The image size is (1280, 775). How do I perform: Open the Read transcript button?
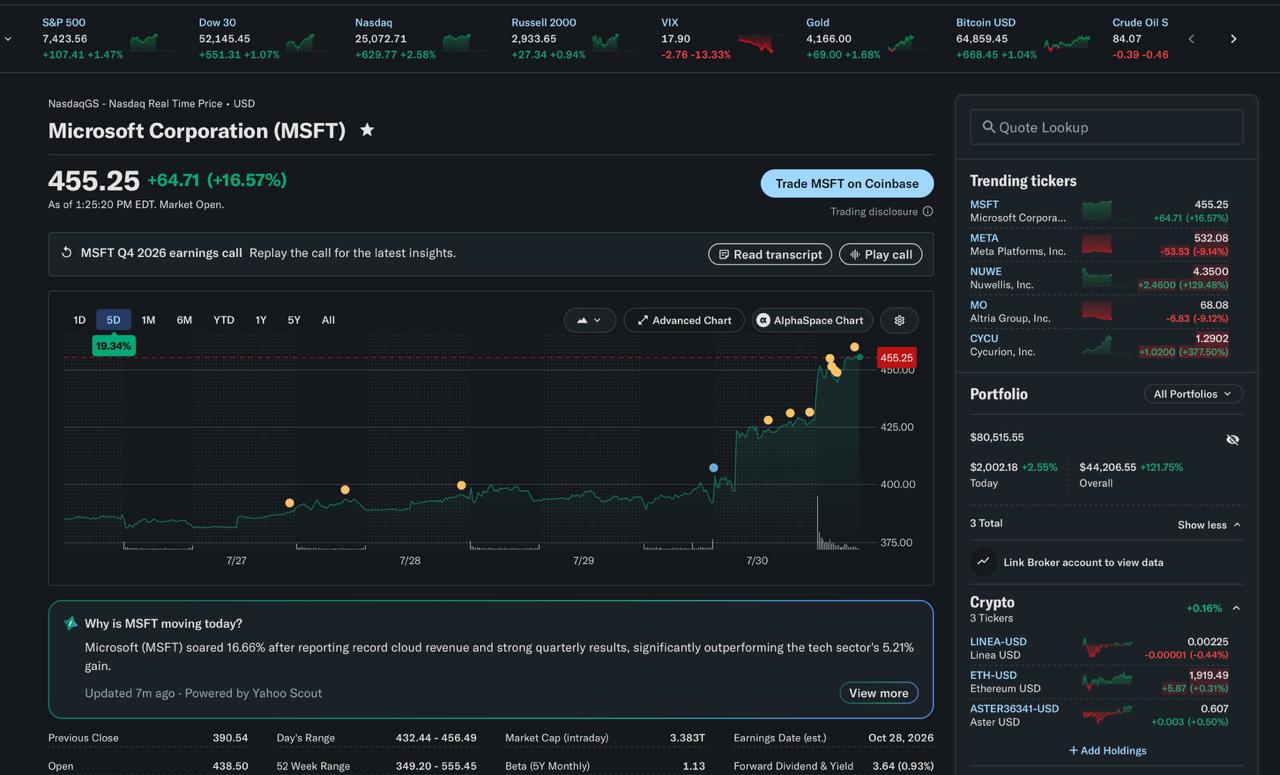(770, 254)
